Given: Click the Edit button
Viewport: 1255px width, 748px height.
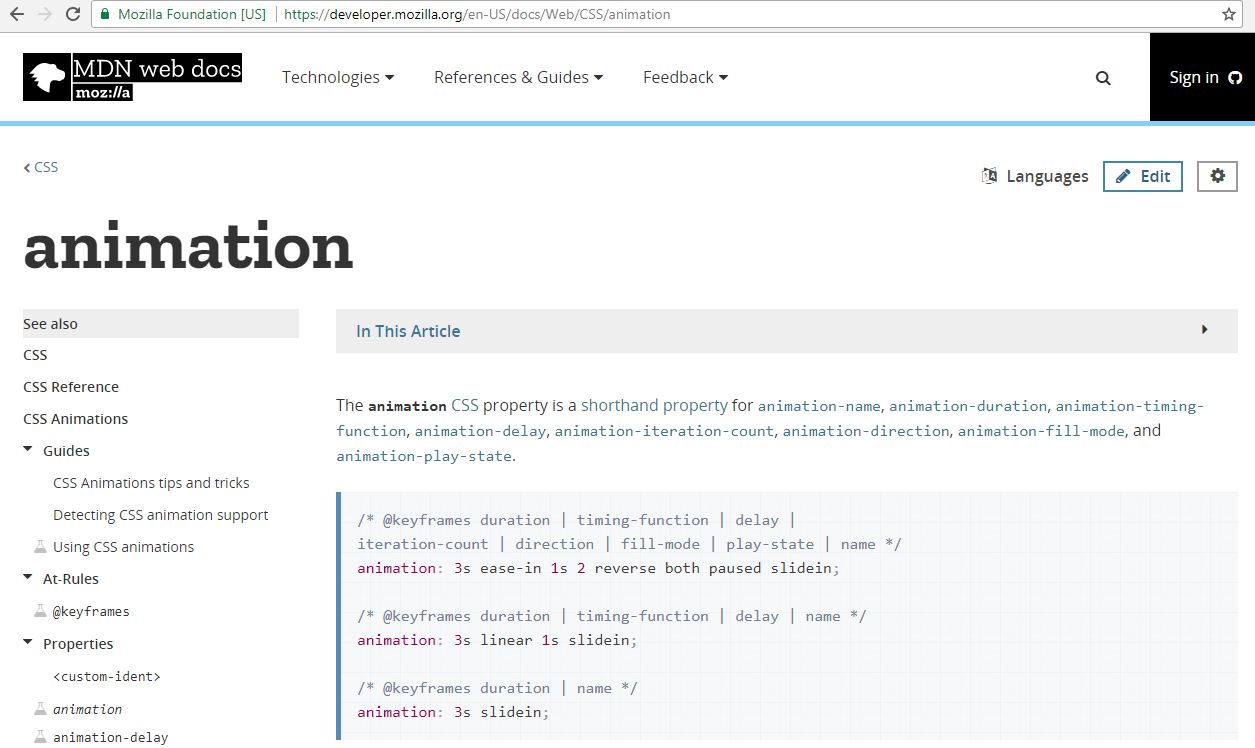Looking at the screenshot, I should 1142,176.
